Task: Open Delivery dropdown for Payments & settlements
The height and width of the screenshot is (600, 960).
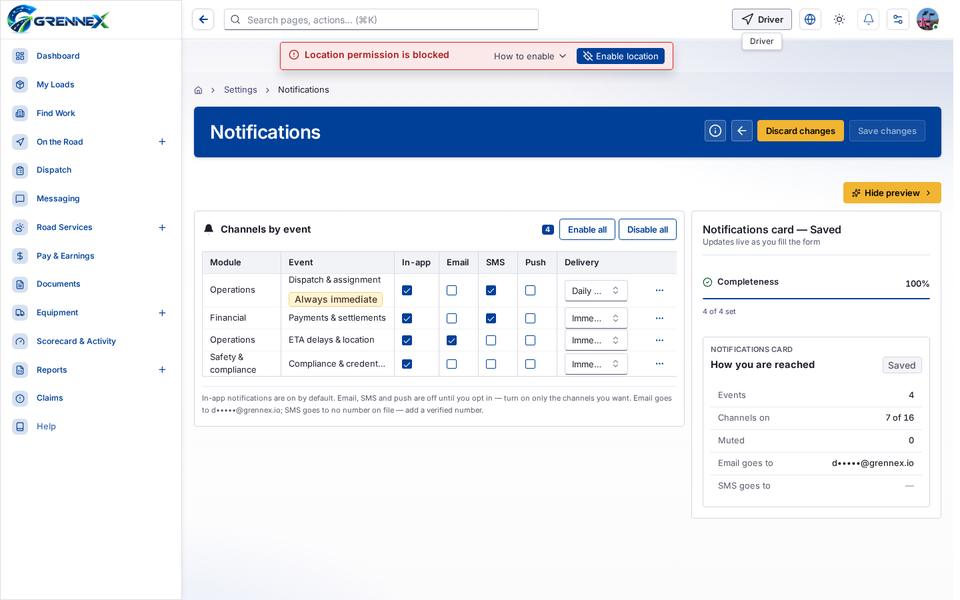Action: click(x=596, y=318)
